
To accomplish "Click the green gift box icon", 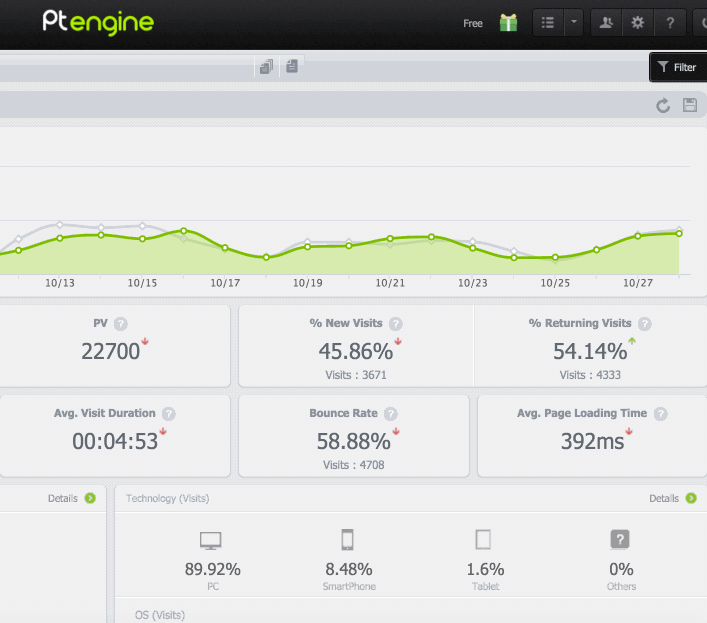I will (508, 23).
